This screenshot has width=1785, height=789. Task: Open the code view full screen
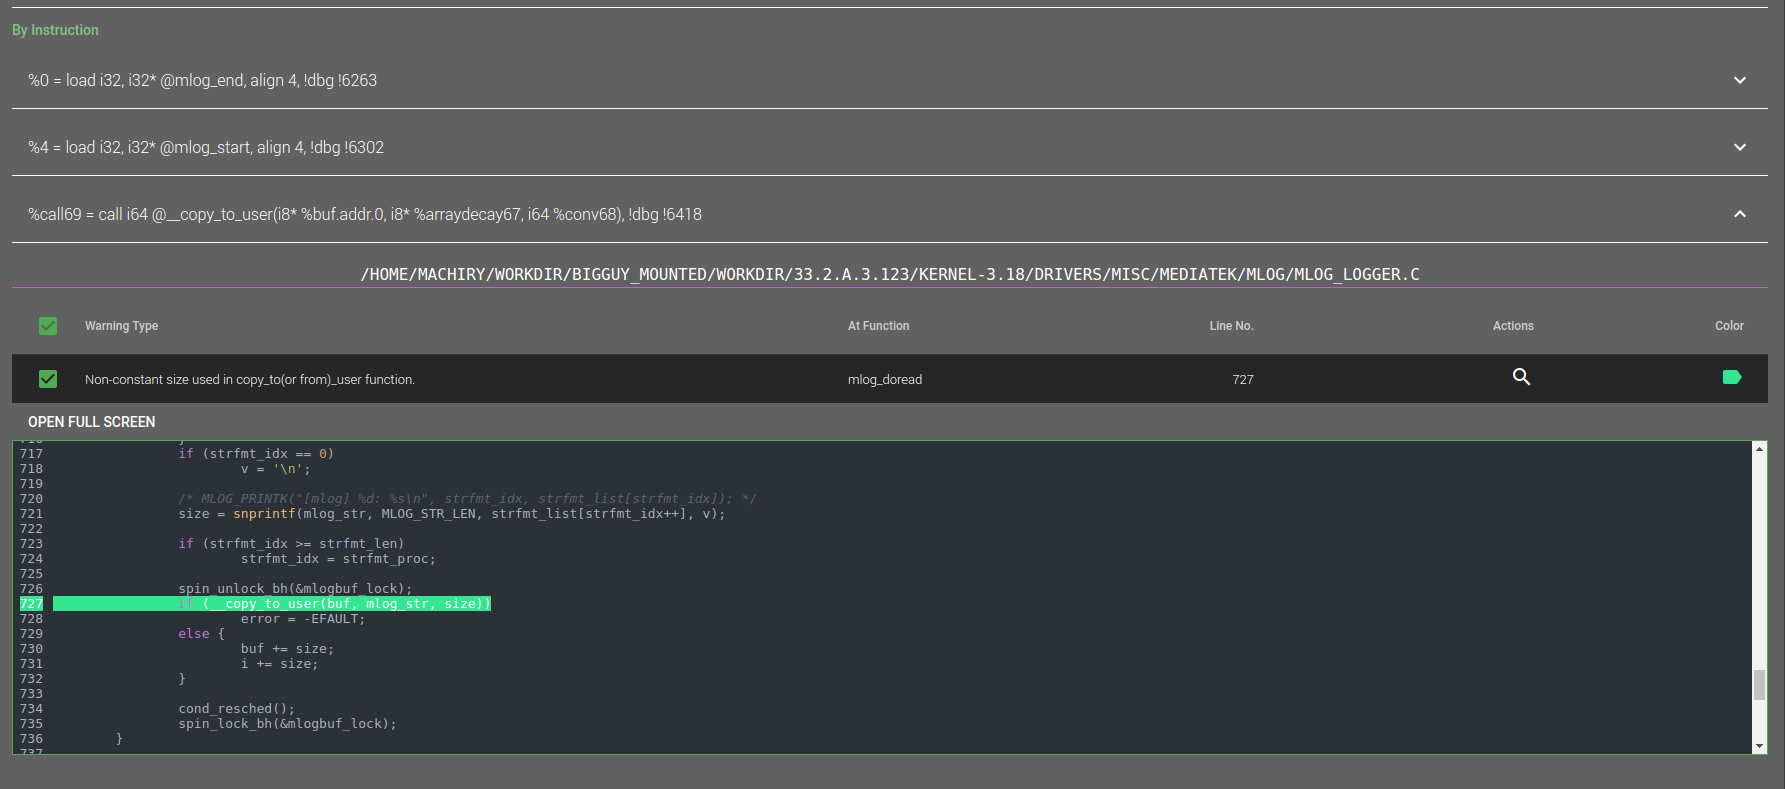click(92, 422)
